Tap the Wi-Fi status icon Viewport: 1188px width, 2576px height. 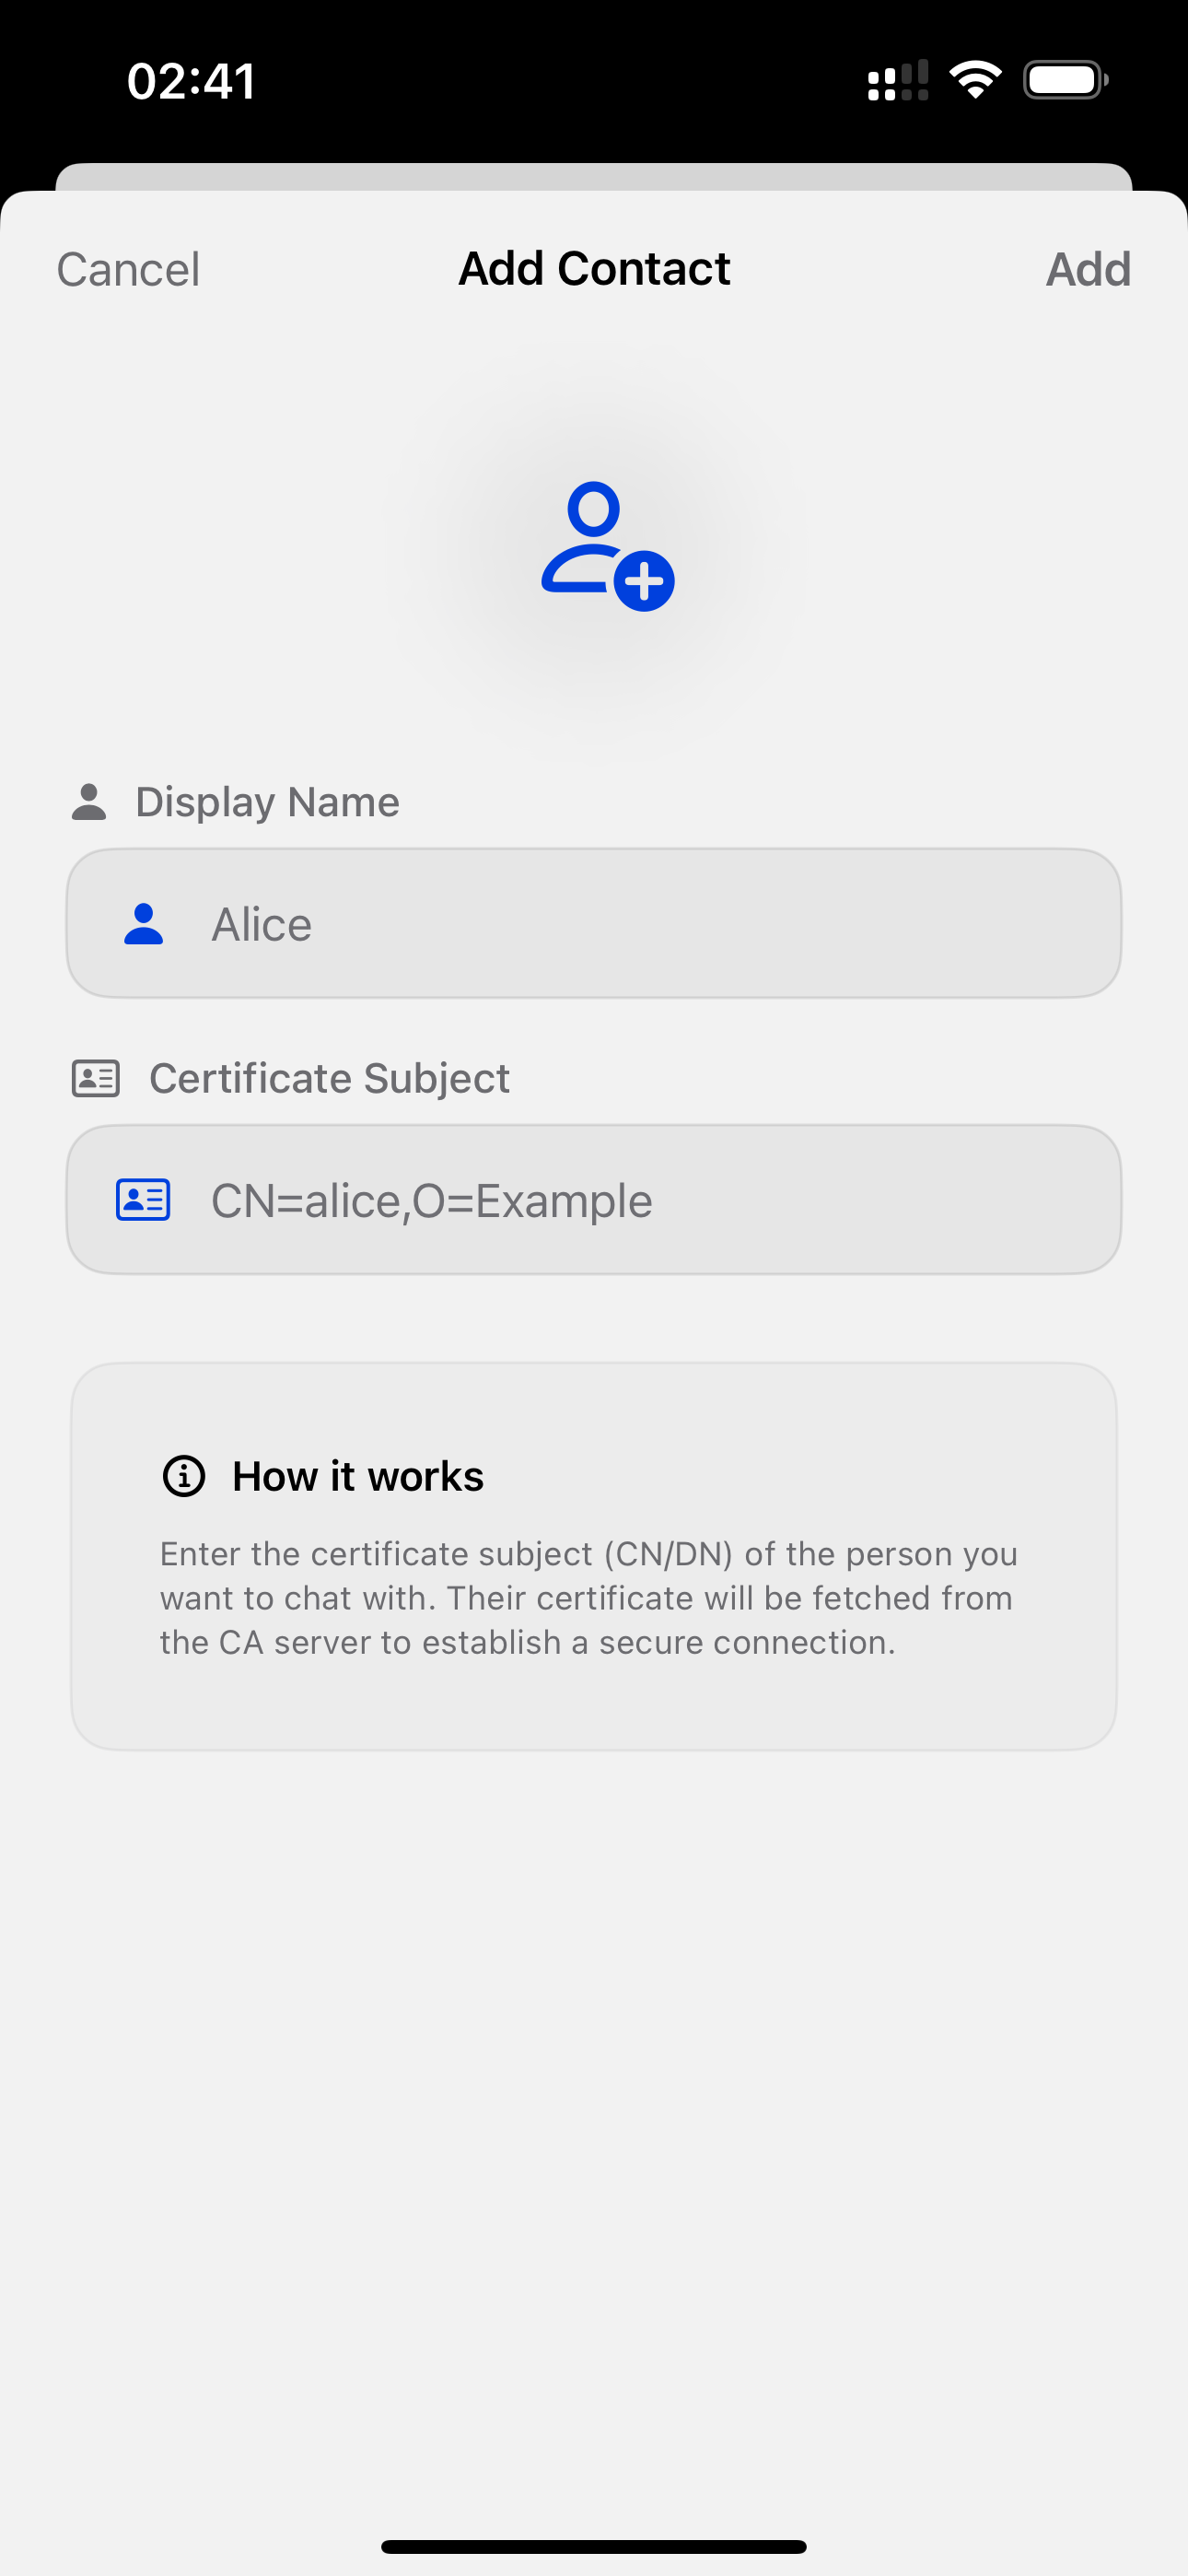coord(975,80)
